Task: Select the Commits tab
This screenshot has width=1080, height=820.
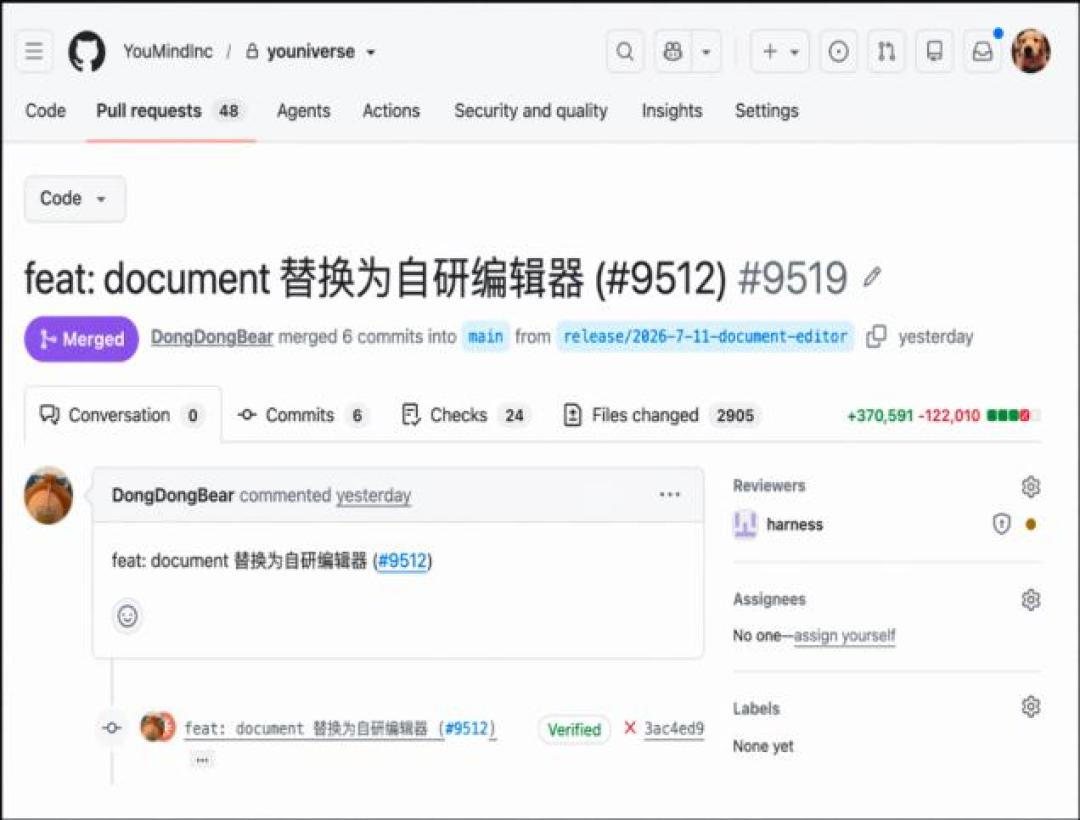Action: tap(302, 415)
